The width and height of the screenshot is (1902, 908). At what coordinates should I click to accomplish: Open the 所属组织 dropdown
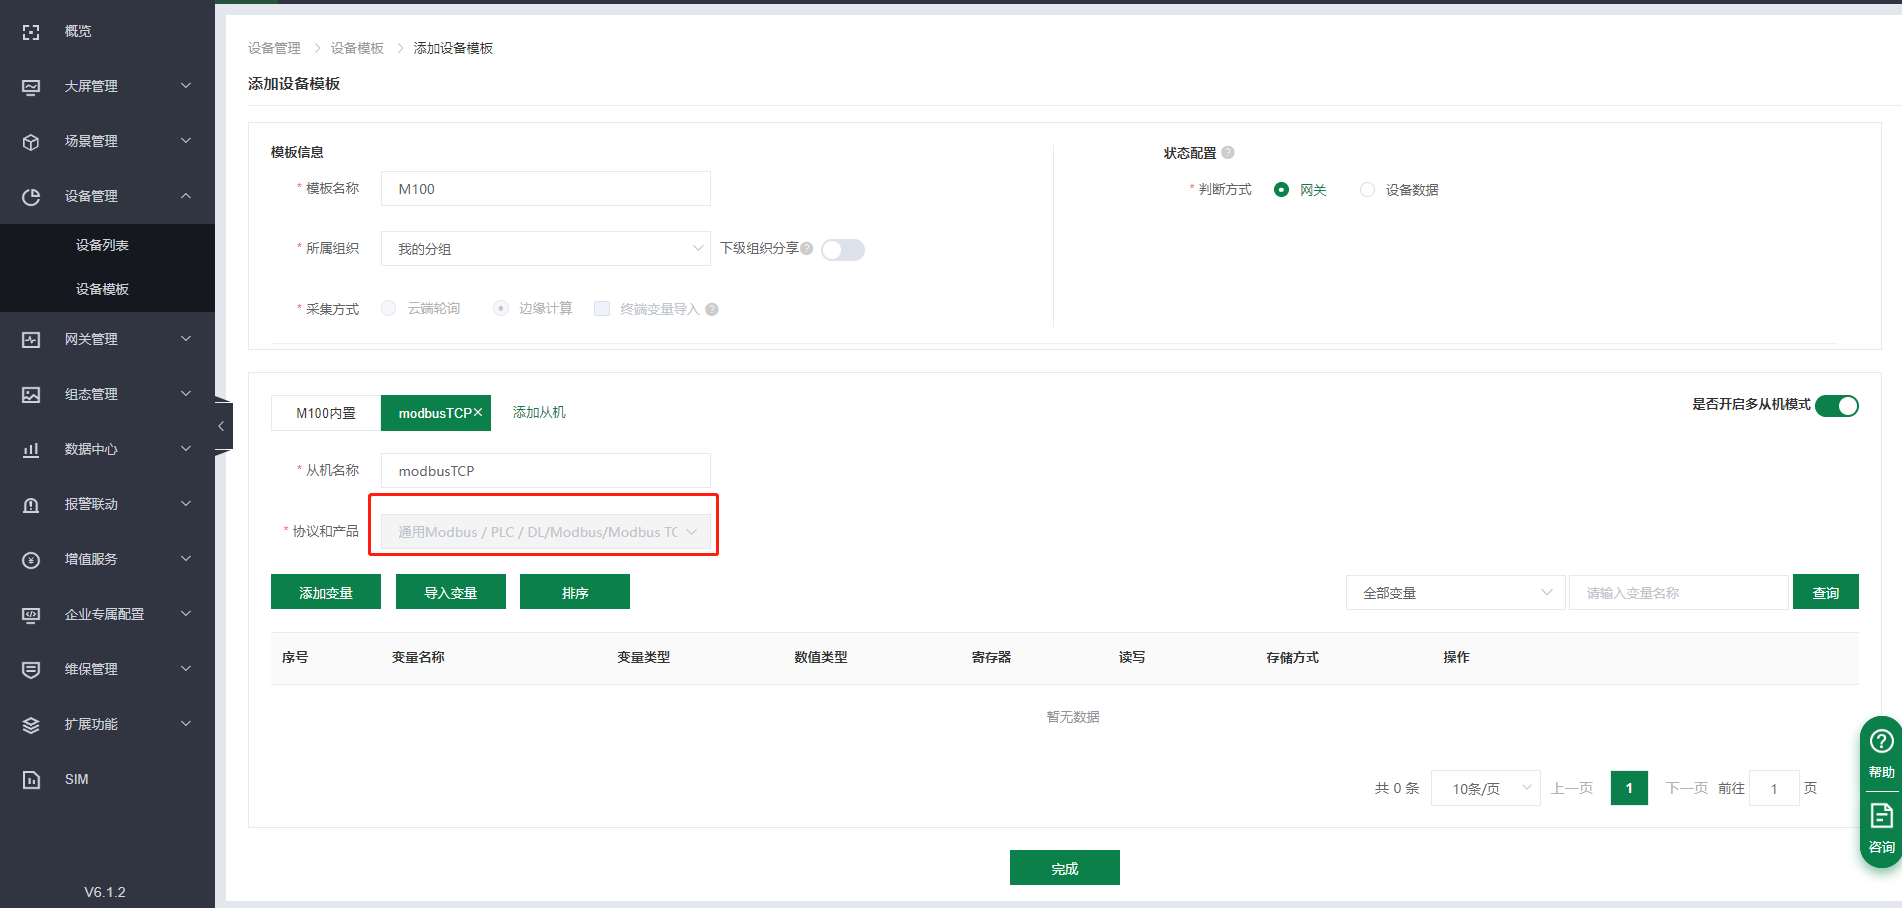coord(545,249)
